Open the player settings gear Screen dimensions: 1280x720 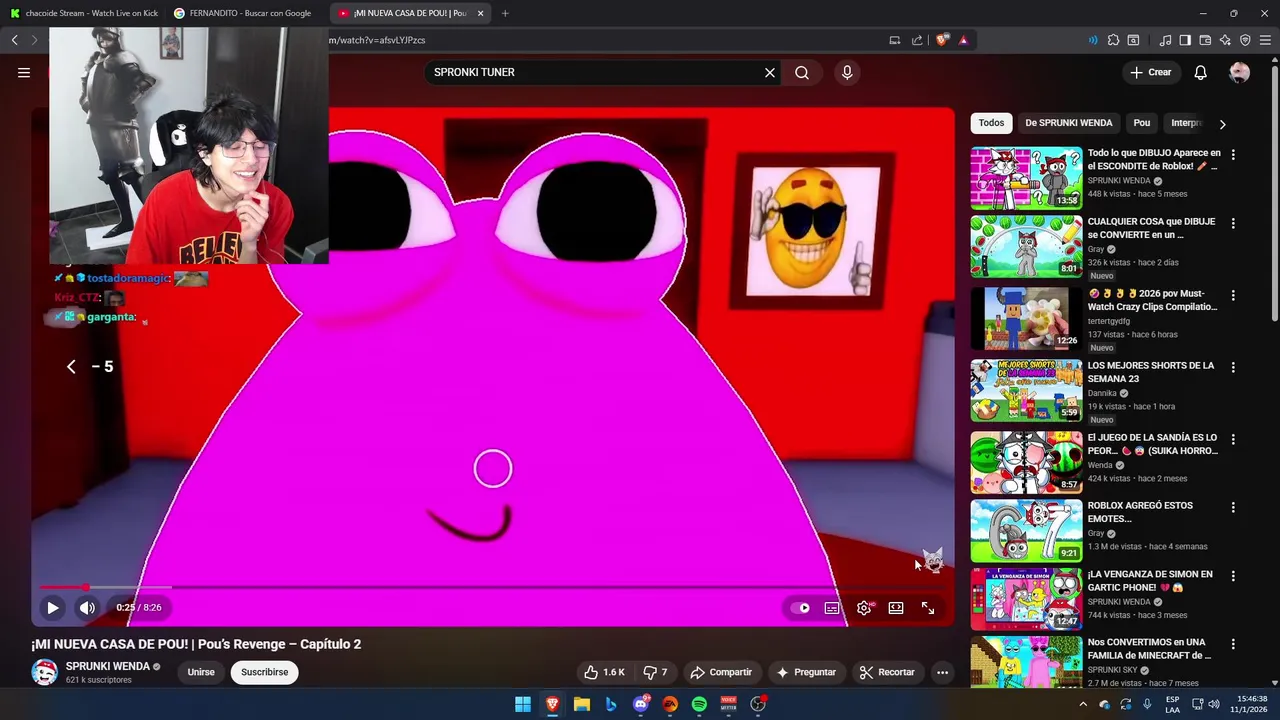tap(864, 607)
